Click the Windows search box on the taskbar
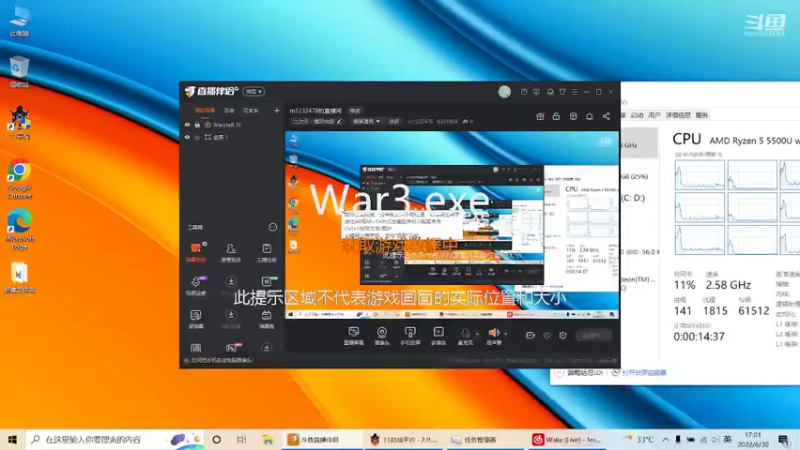This screenshot has width=800, height=450. (115, 439)
